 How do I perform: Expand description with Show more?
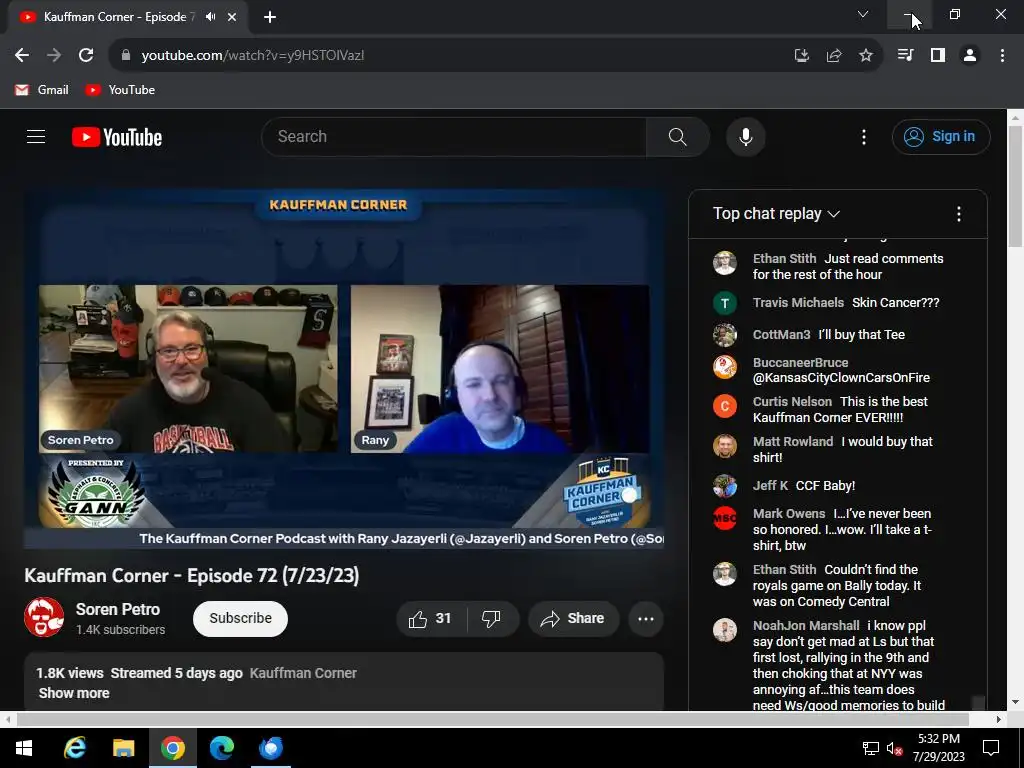pos(74,693)
